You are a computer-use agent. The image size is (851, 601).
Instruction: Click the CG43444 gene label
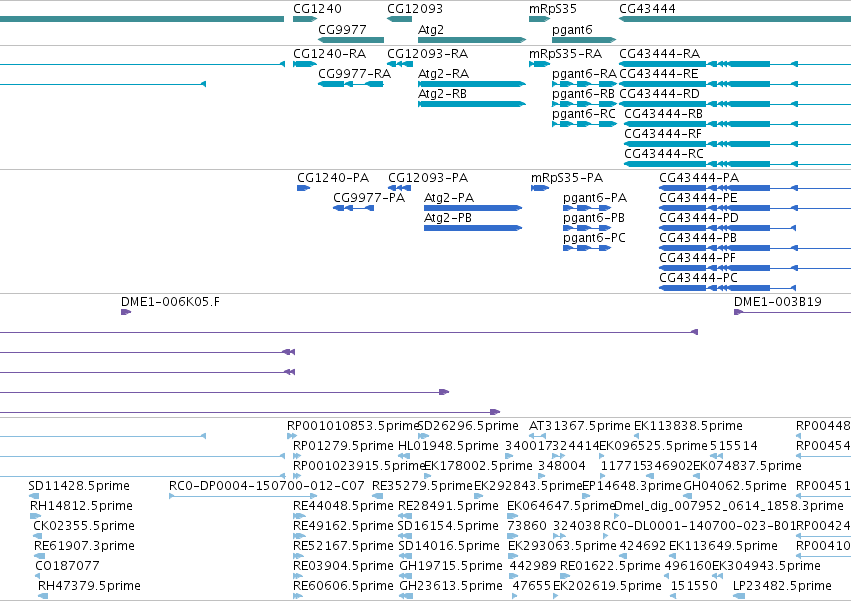click(x=647, y=9)
